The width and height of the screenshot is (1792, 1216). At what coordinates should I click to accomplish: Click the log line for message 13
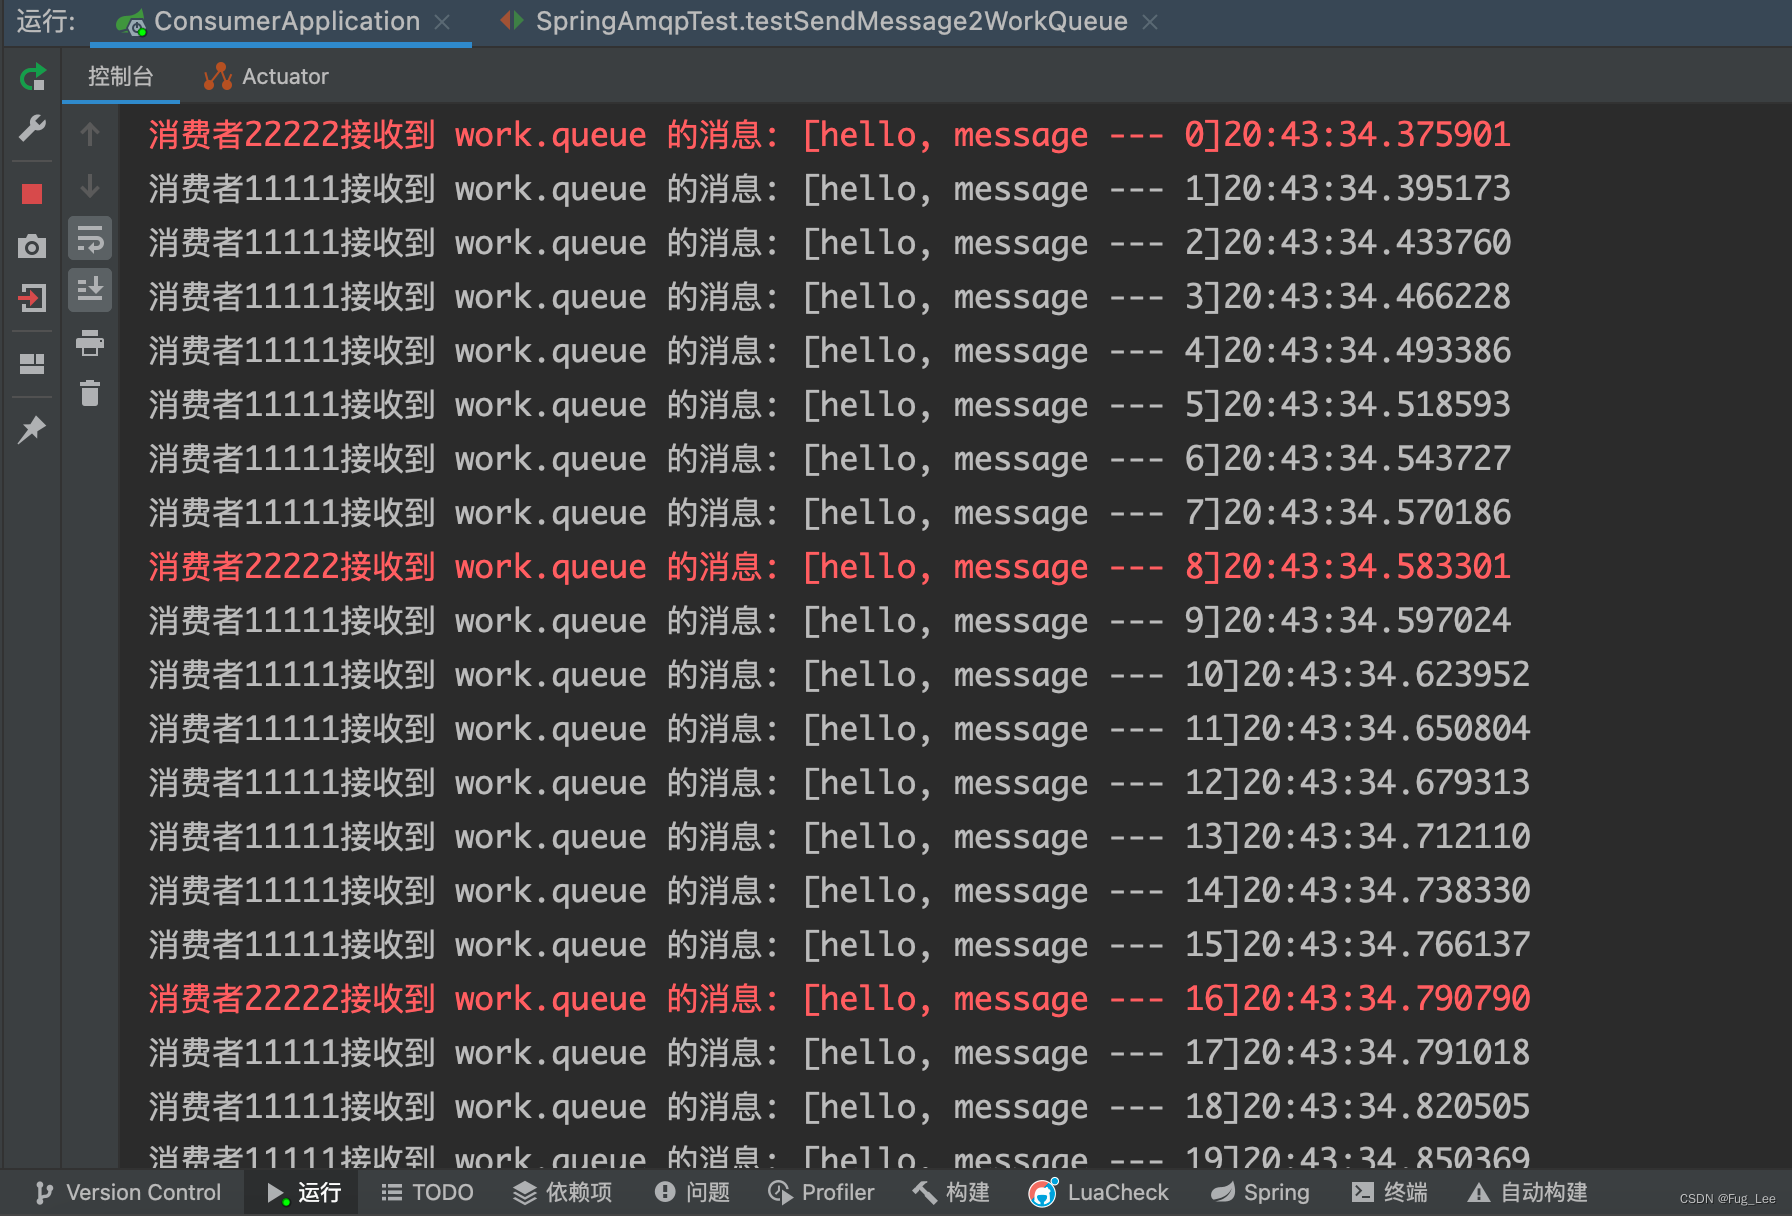(x=839, y=836)
